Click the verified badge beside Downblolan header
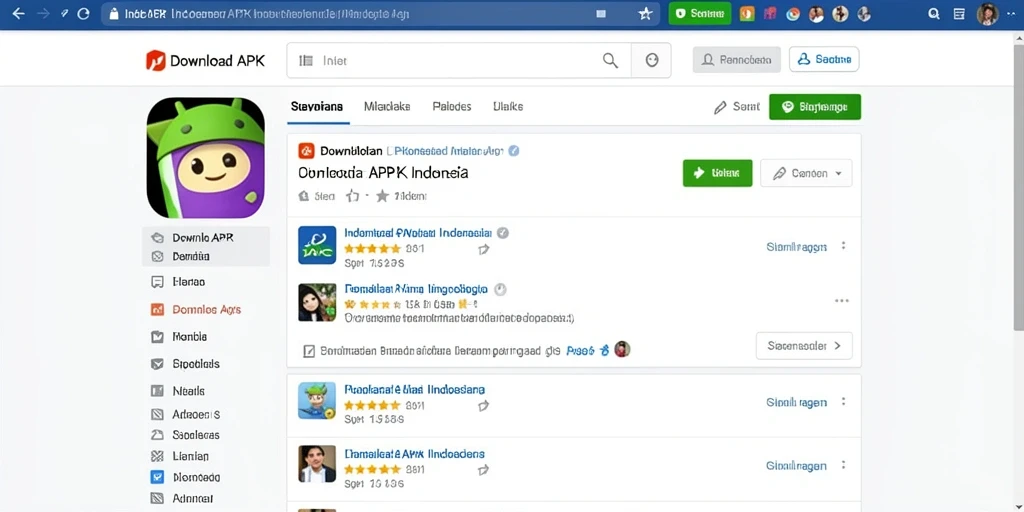 pos(514,152)
